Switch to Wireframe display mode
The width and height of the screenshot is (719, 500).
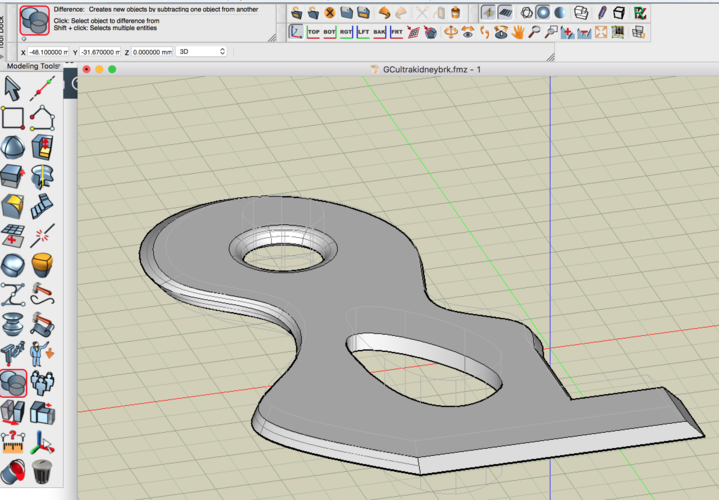pos(527,13)
